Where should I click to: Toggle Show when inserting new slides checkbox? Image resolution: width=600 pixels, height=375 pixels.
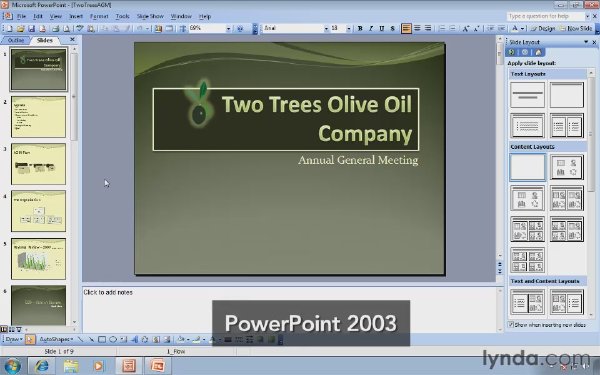pos(511,324)
